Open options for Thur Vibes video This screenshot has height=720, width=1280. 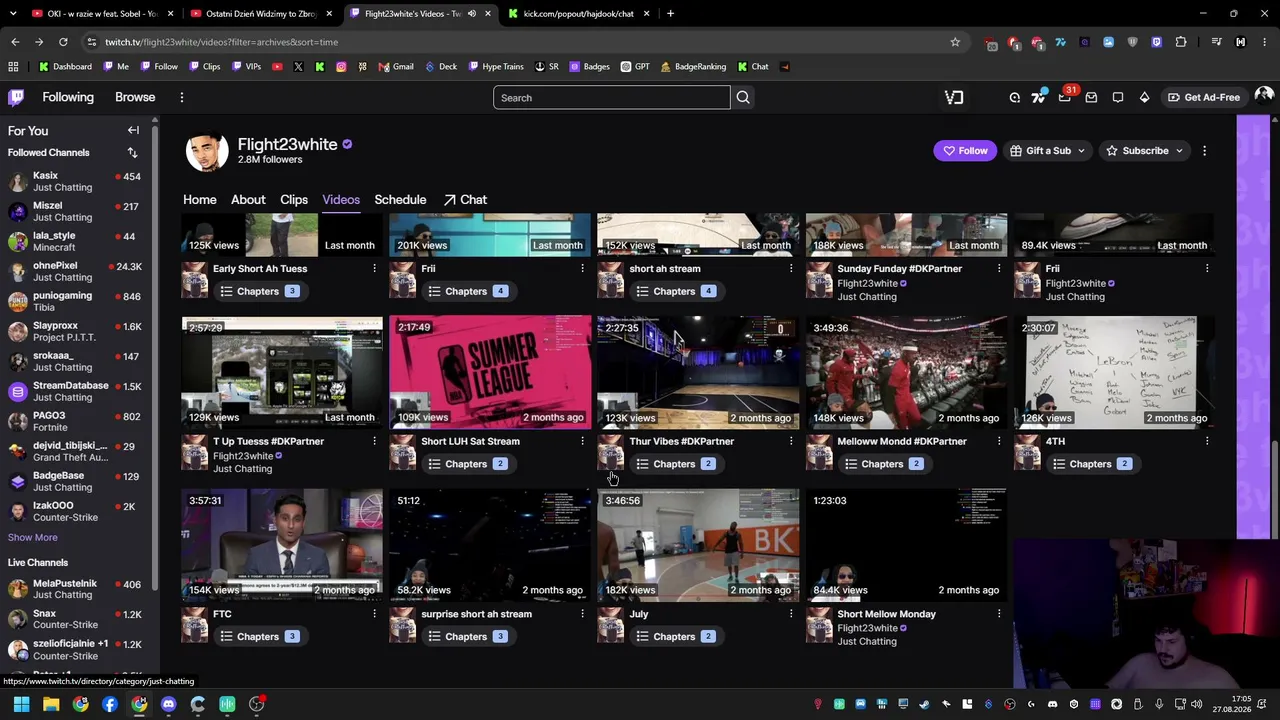pyautogui.click(x=790, y=441)
